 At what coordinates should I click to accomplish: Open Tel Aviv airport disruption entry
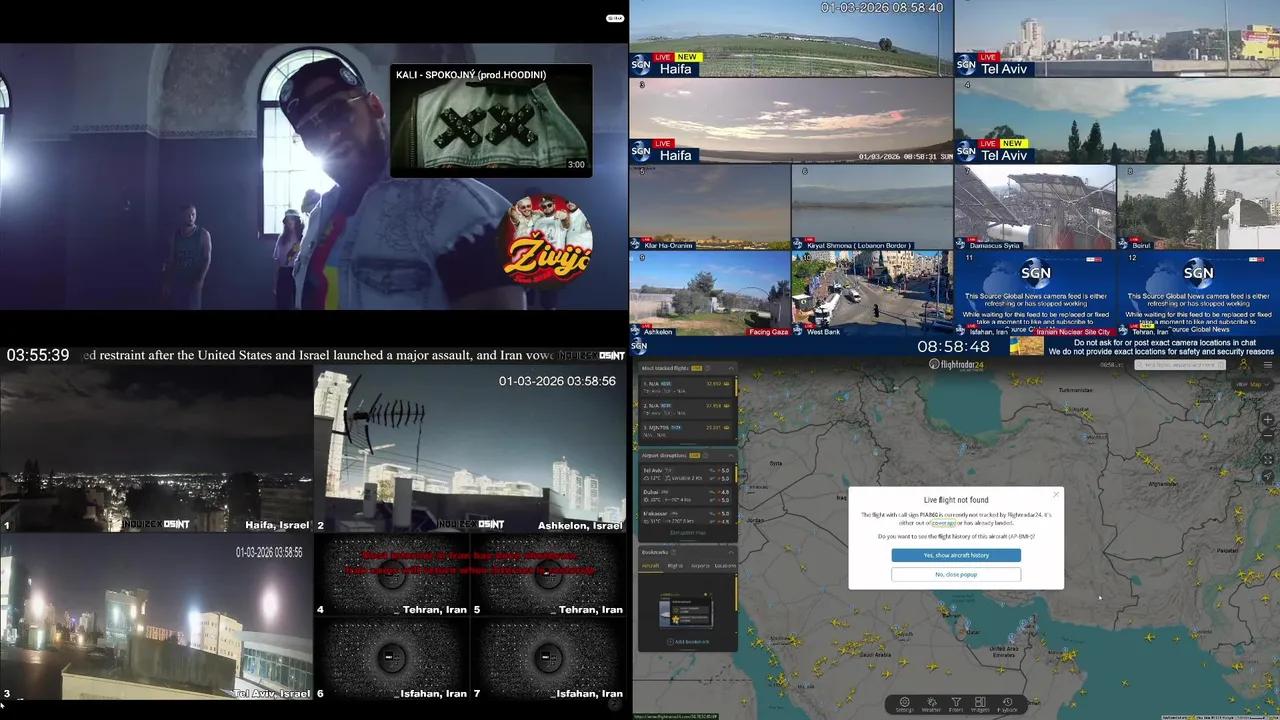pos(687,473)
